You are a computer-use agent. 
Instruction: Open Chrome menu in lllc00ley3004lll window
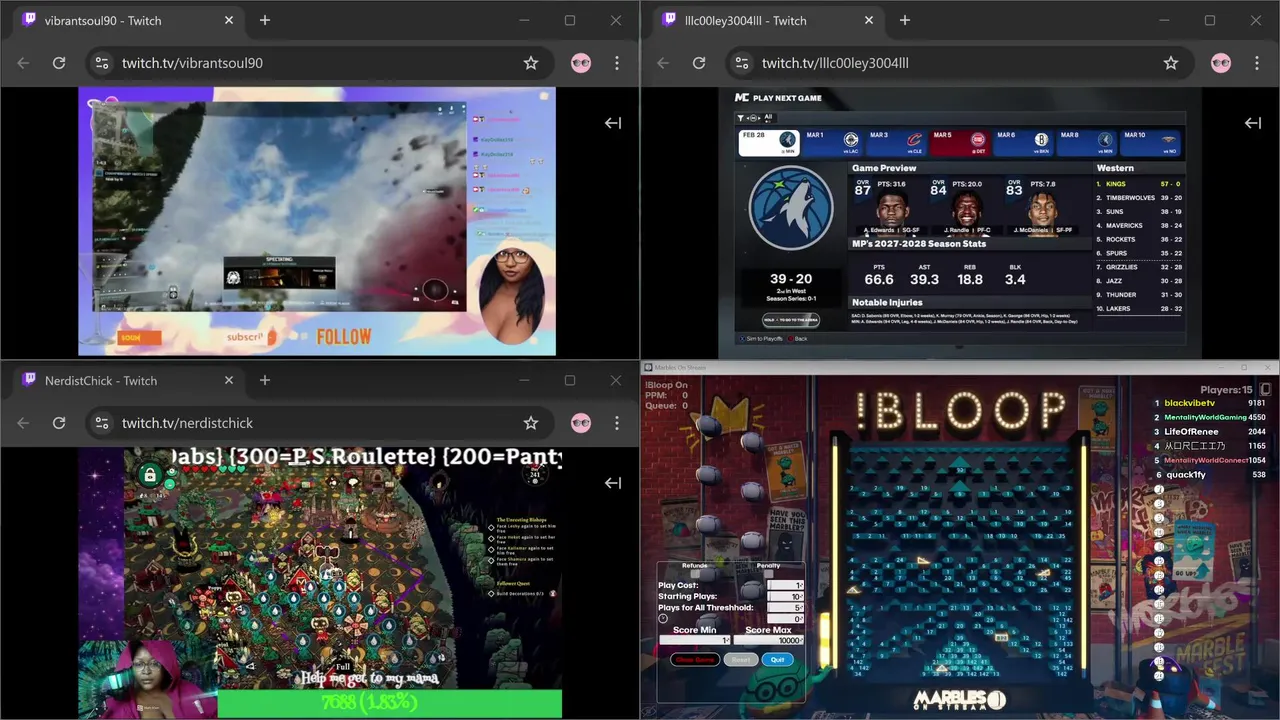click(1257, 63)
